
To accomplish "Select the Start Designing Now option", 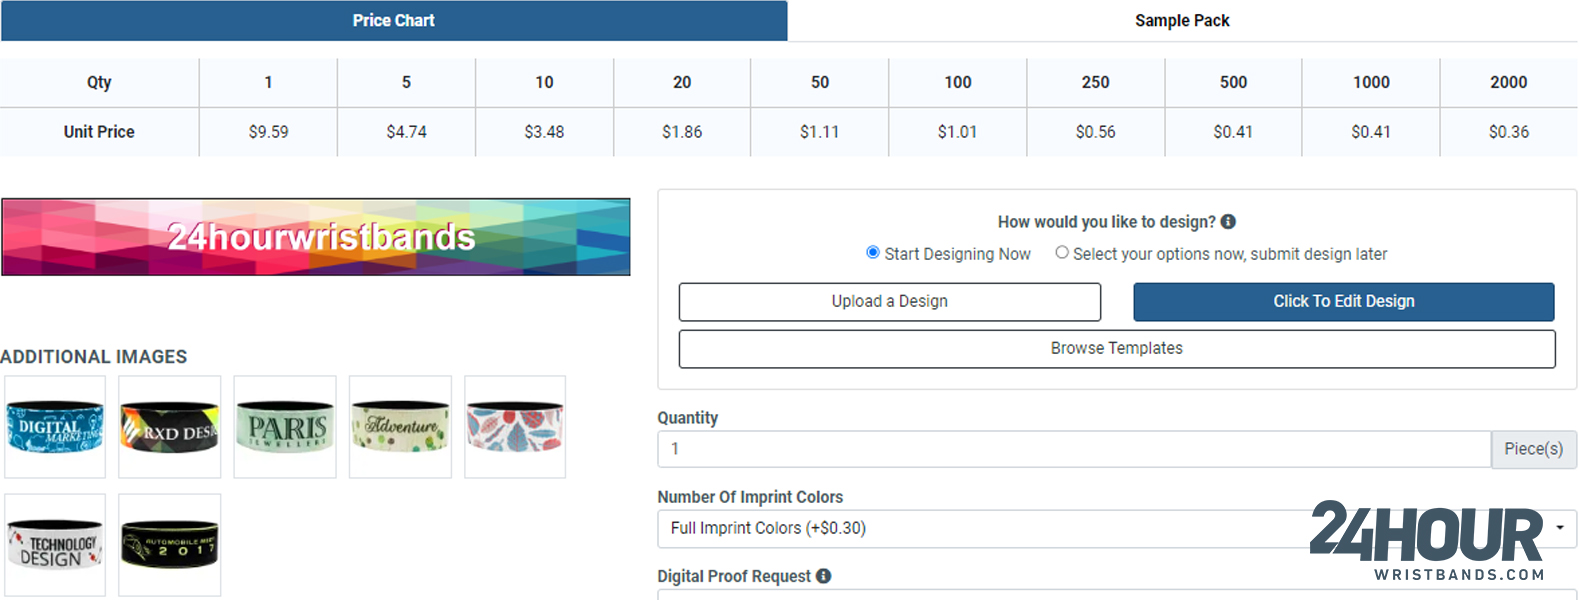I will 873,253.
